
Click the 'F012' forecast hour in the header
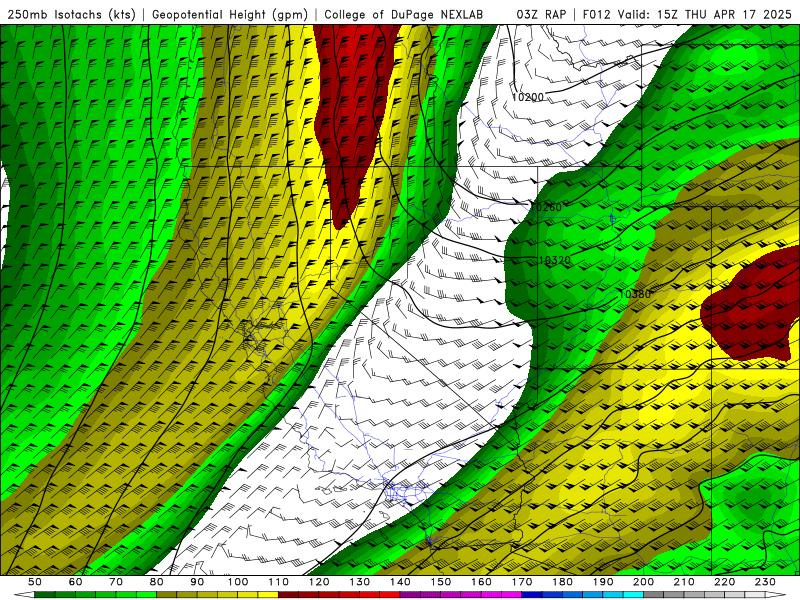click(596, 14)
